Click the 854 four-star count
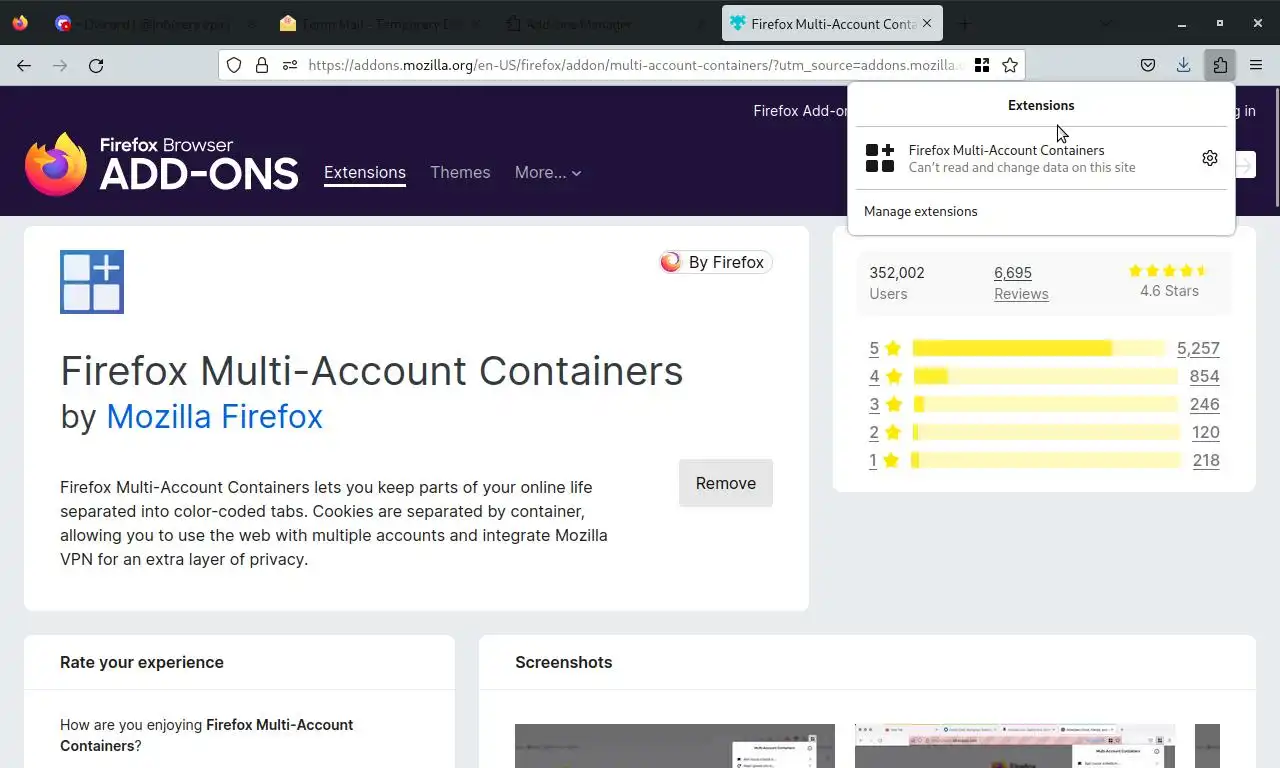 tap(1205, 376)
